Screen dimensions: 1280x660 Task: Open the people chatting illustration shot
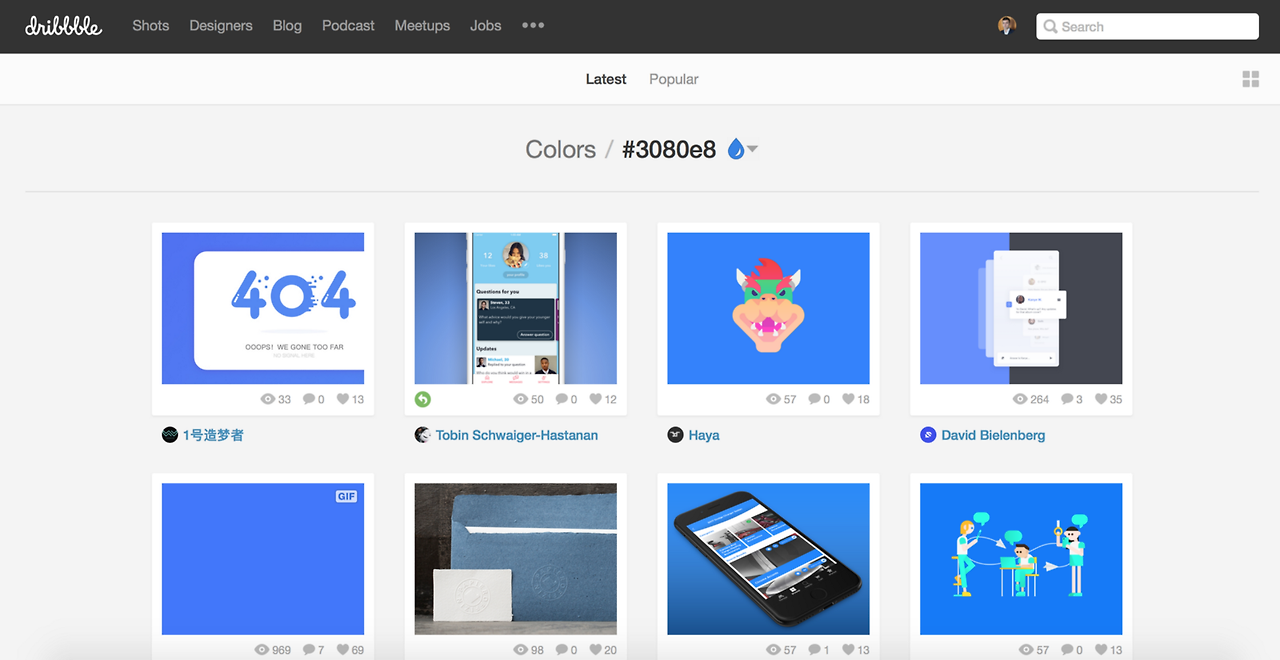point(1021,559)
